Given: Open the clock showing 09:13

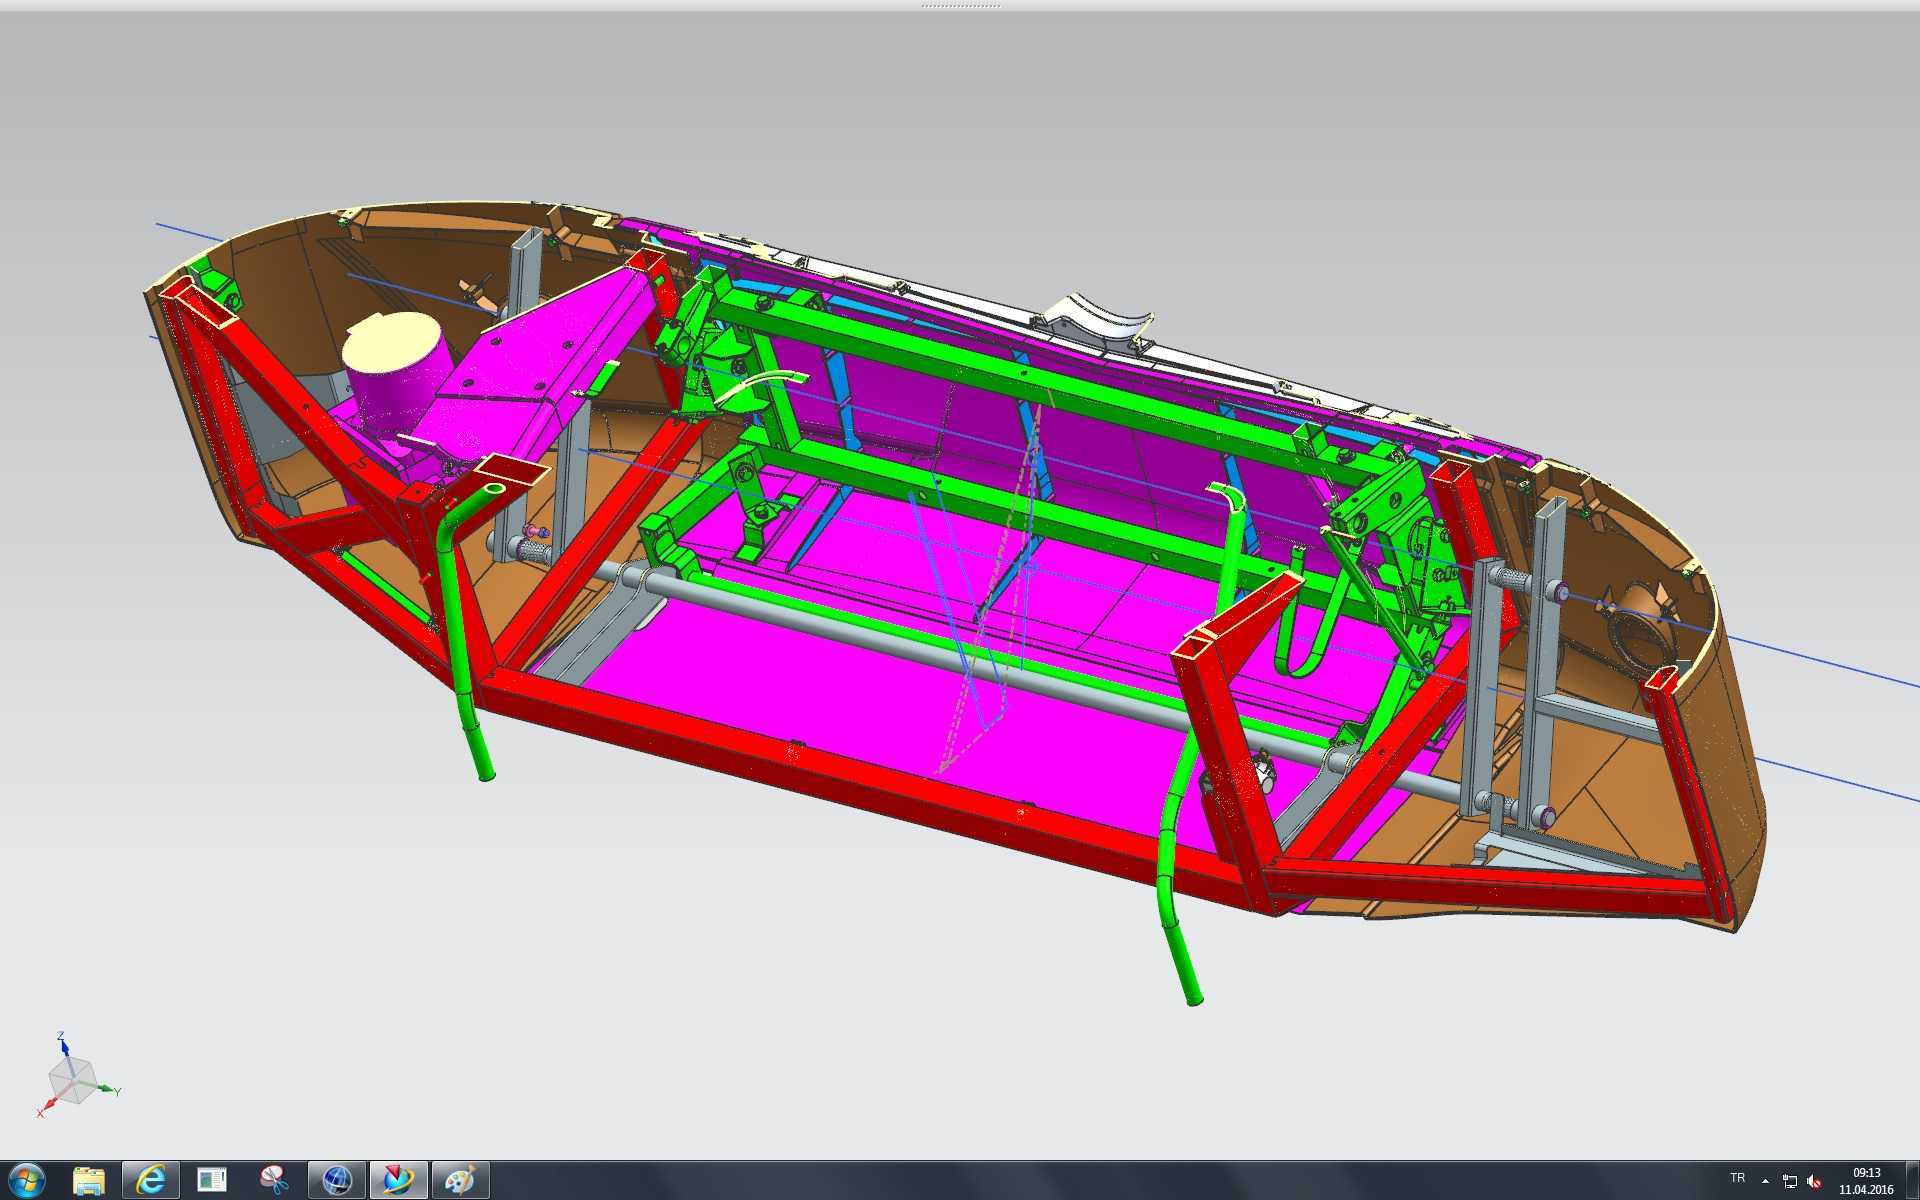Looking at the screenshot, I should pyautogui.click(x=1866, y=1181).
